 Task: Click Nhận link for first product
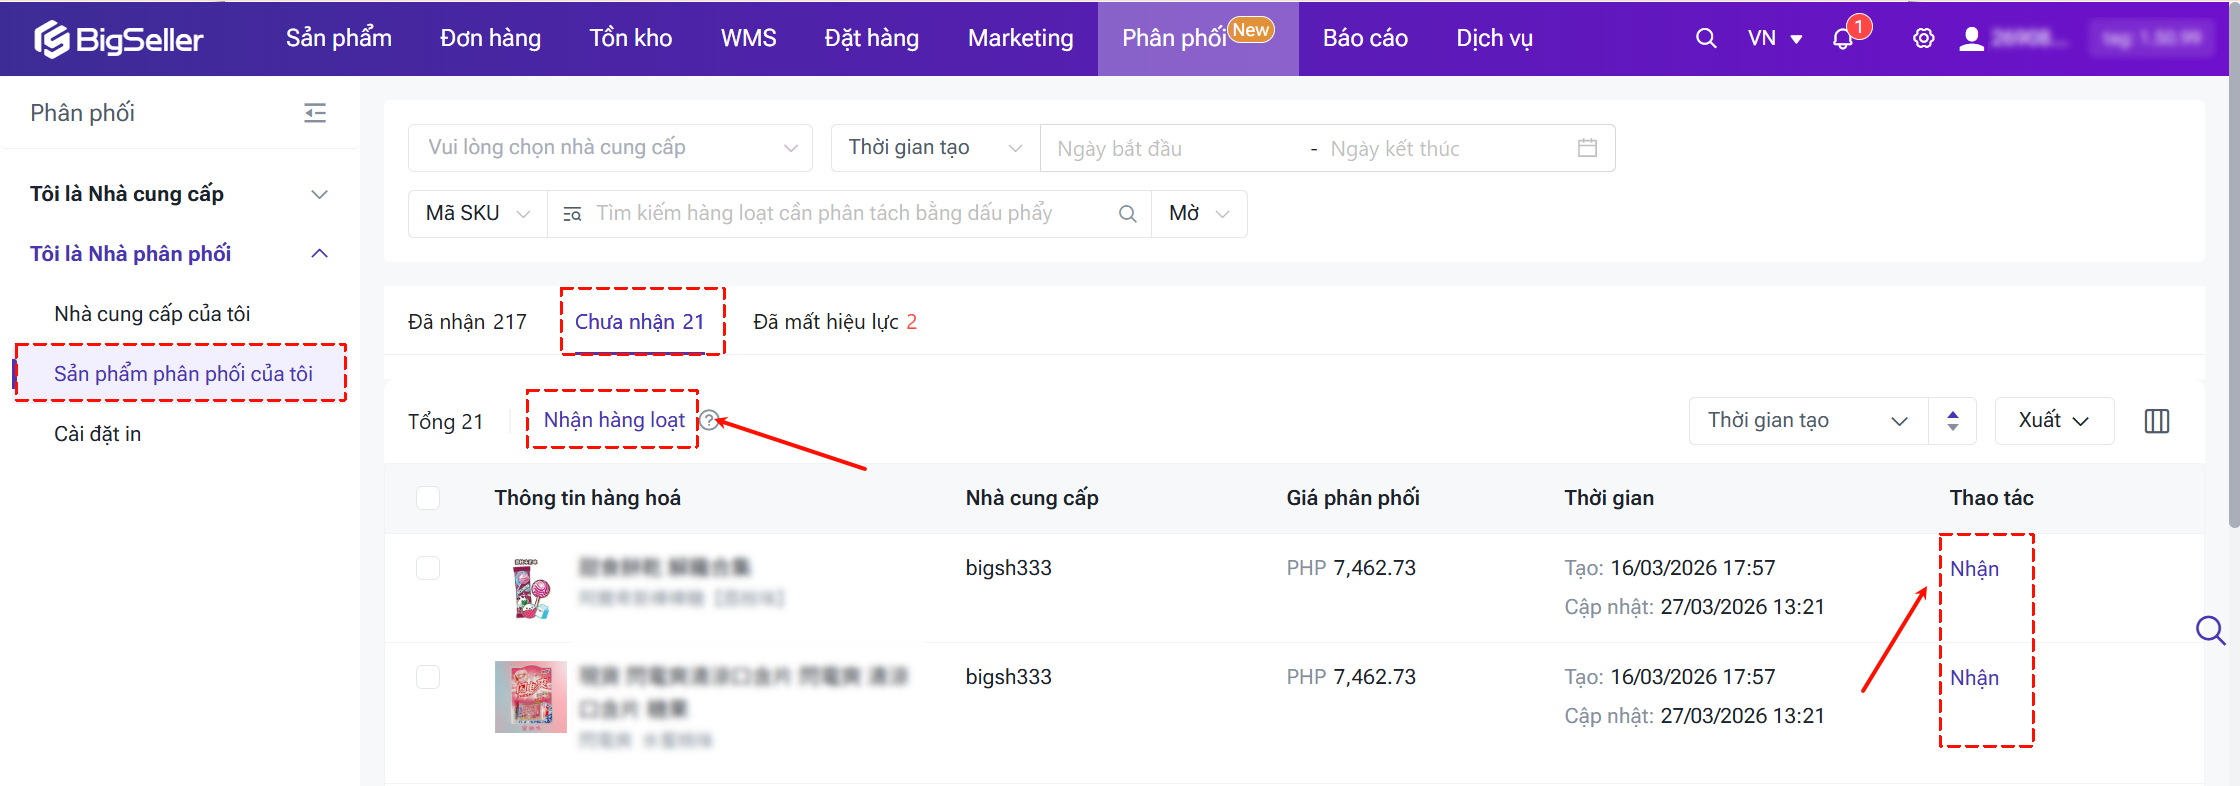click(x=1974, y=569)
